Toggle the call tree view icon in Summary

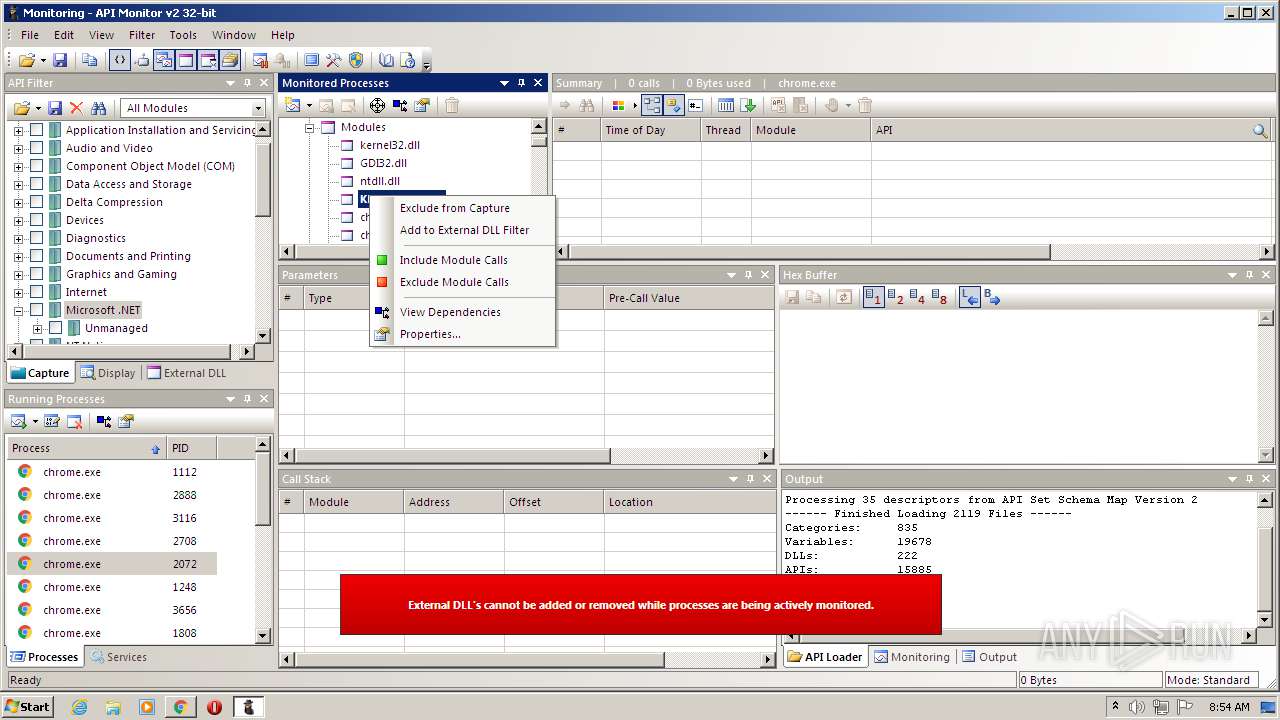tap(651, 105)
